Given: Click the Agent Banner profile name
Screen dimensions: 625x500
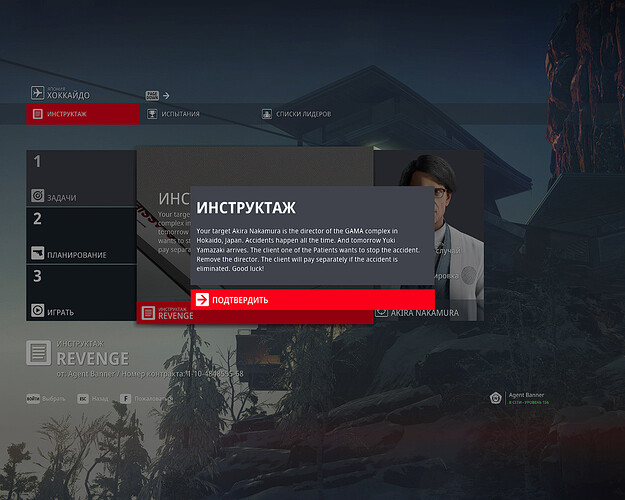Looking at the screenshot, I should point(526,395).
